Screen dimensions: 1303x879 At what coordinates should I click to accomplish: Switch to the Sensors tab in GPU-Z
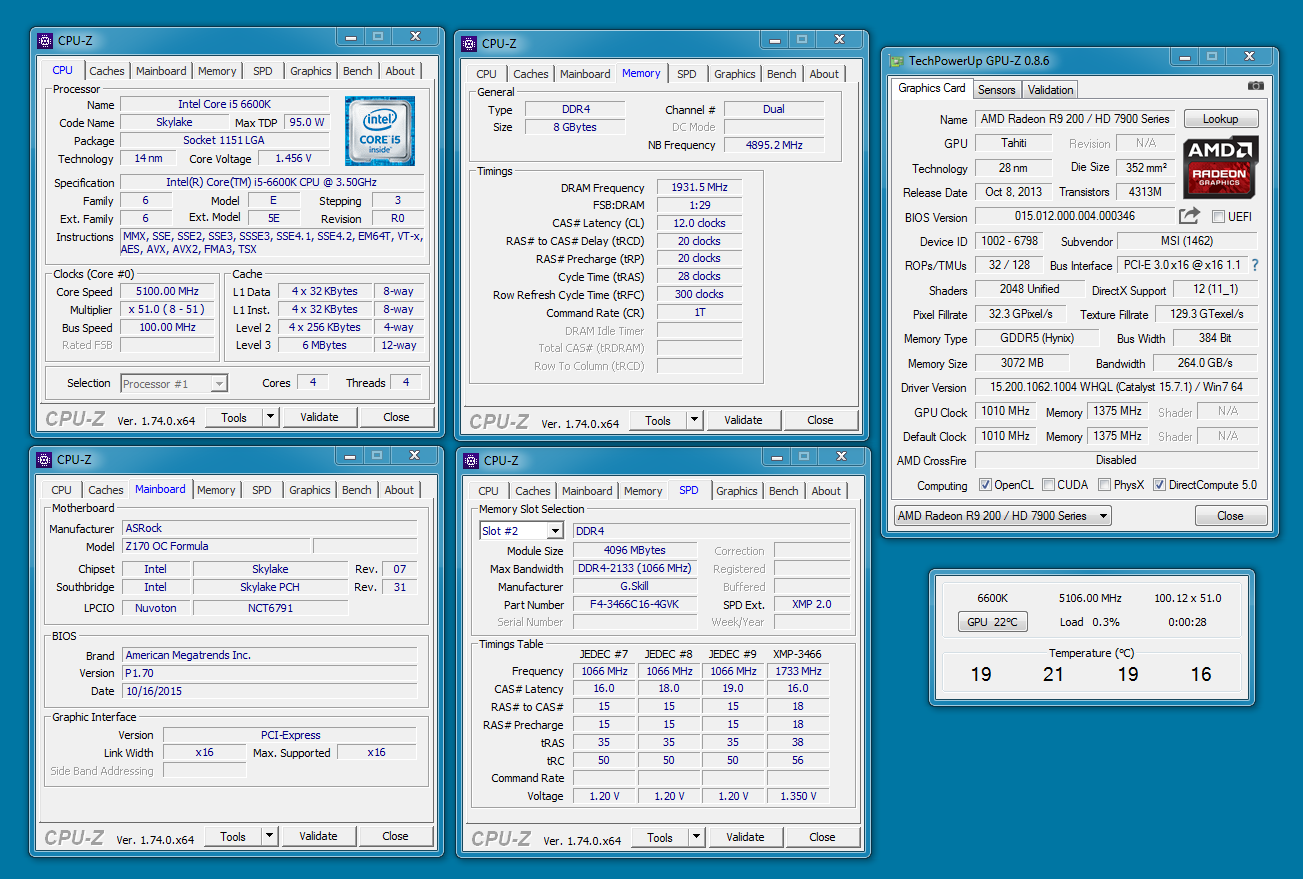coord(996,89)
